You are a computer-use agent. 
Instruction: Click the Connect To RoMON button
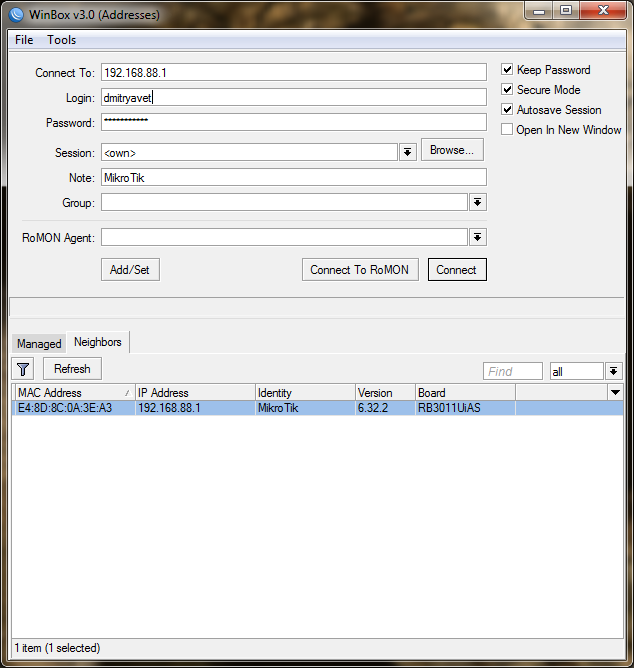tap(359, 270)
